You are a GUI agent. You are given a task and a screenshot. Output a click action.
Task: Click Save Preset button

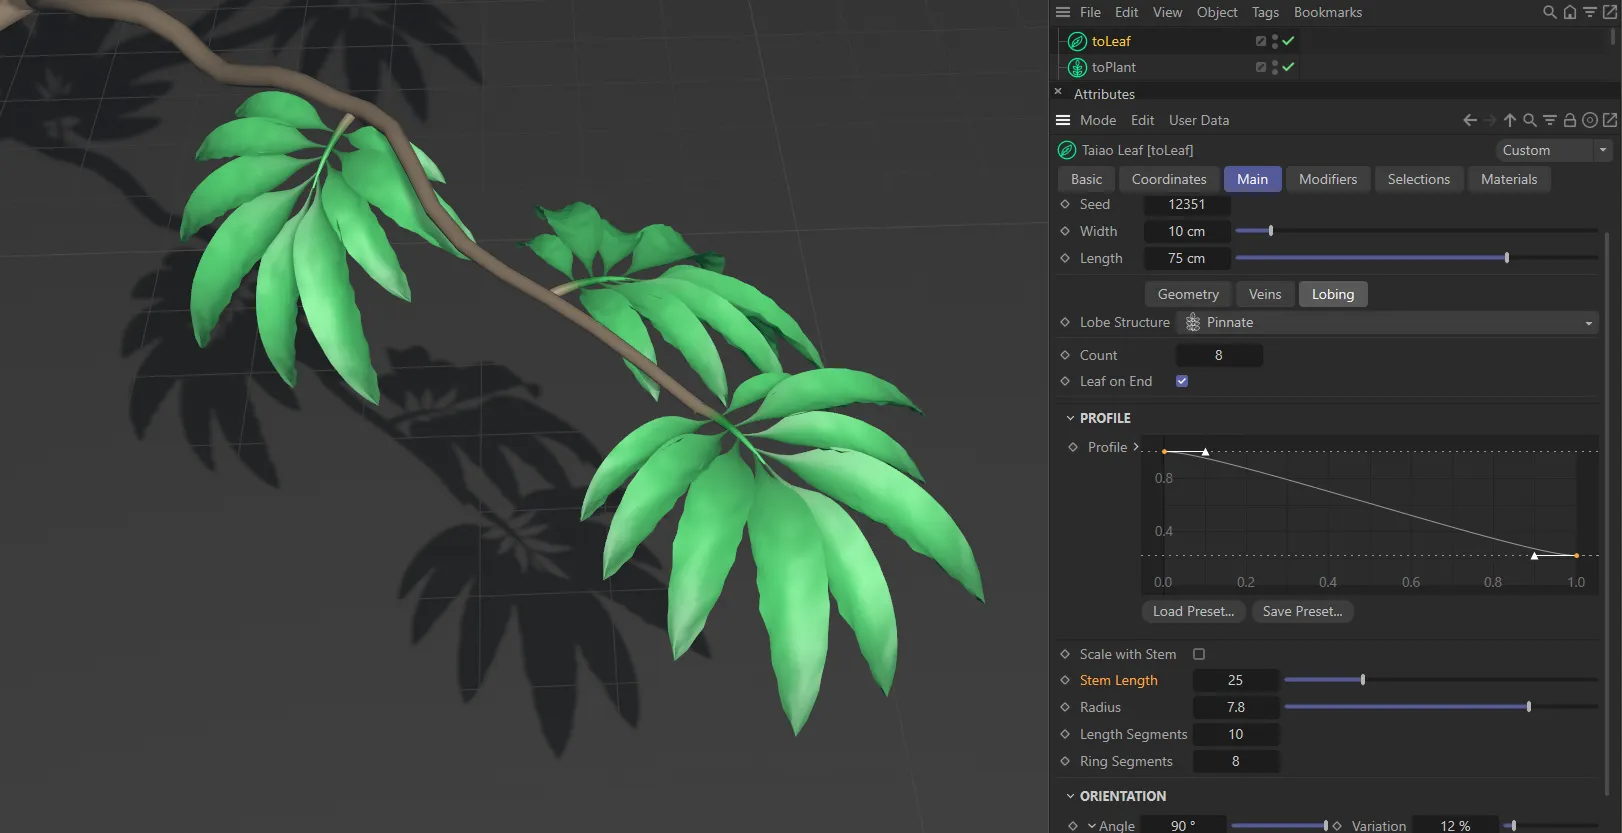point(1302,611)
